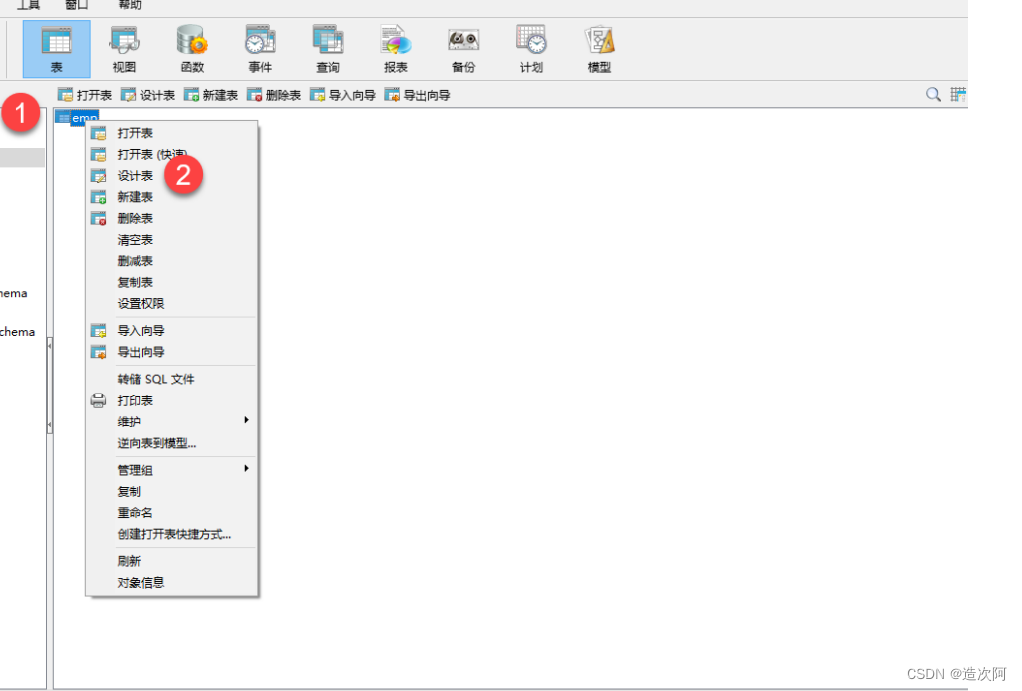Choose 重命名 in context menu
This screenshot has height=691, width=1022.
point(172,513)
